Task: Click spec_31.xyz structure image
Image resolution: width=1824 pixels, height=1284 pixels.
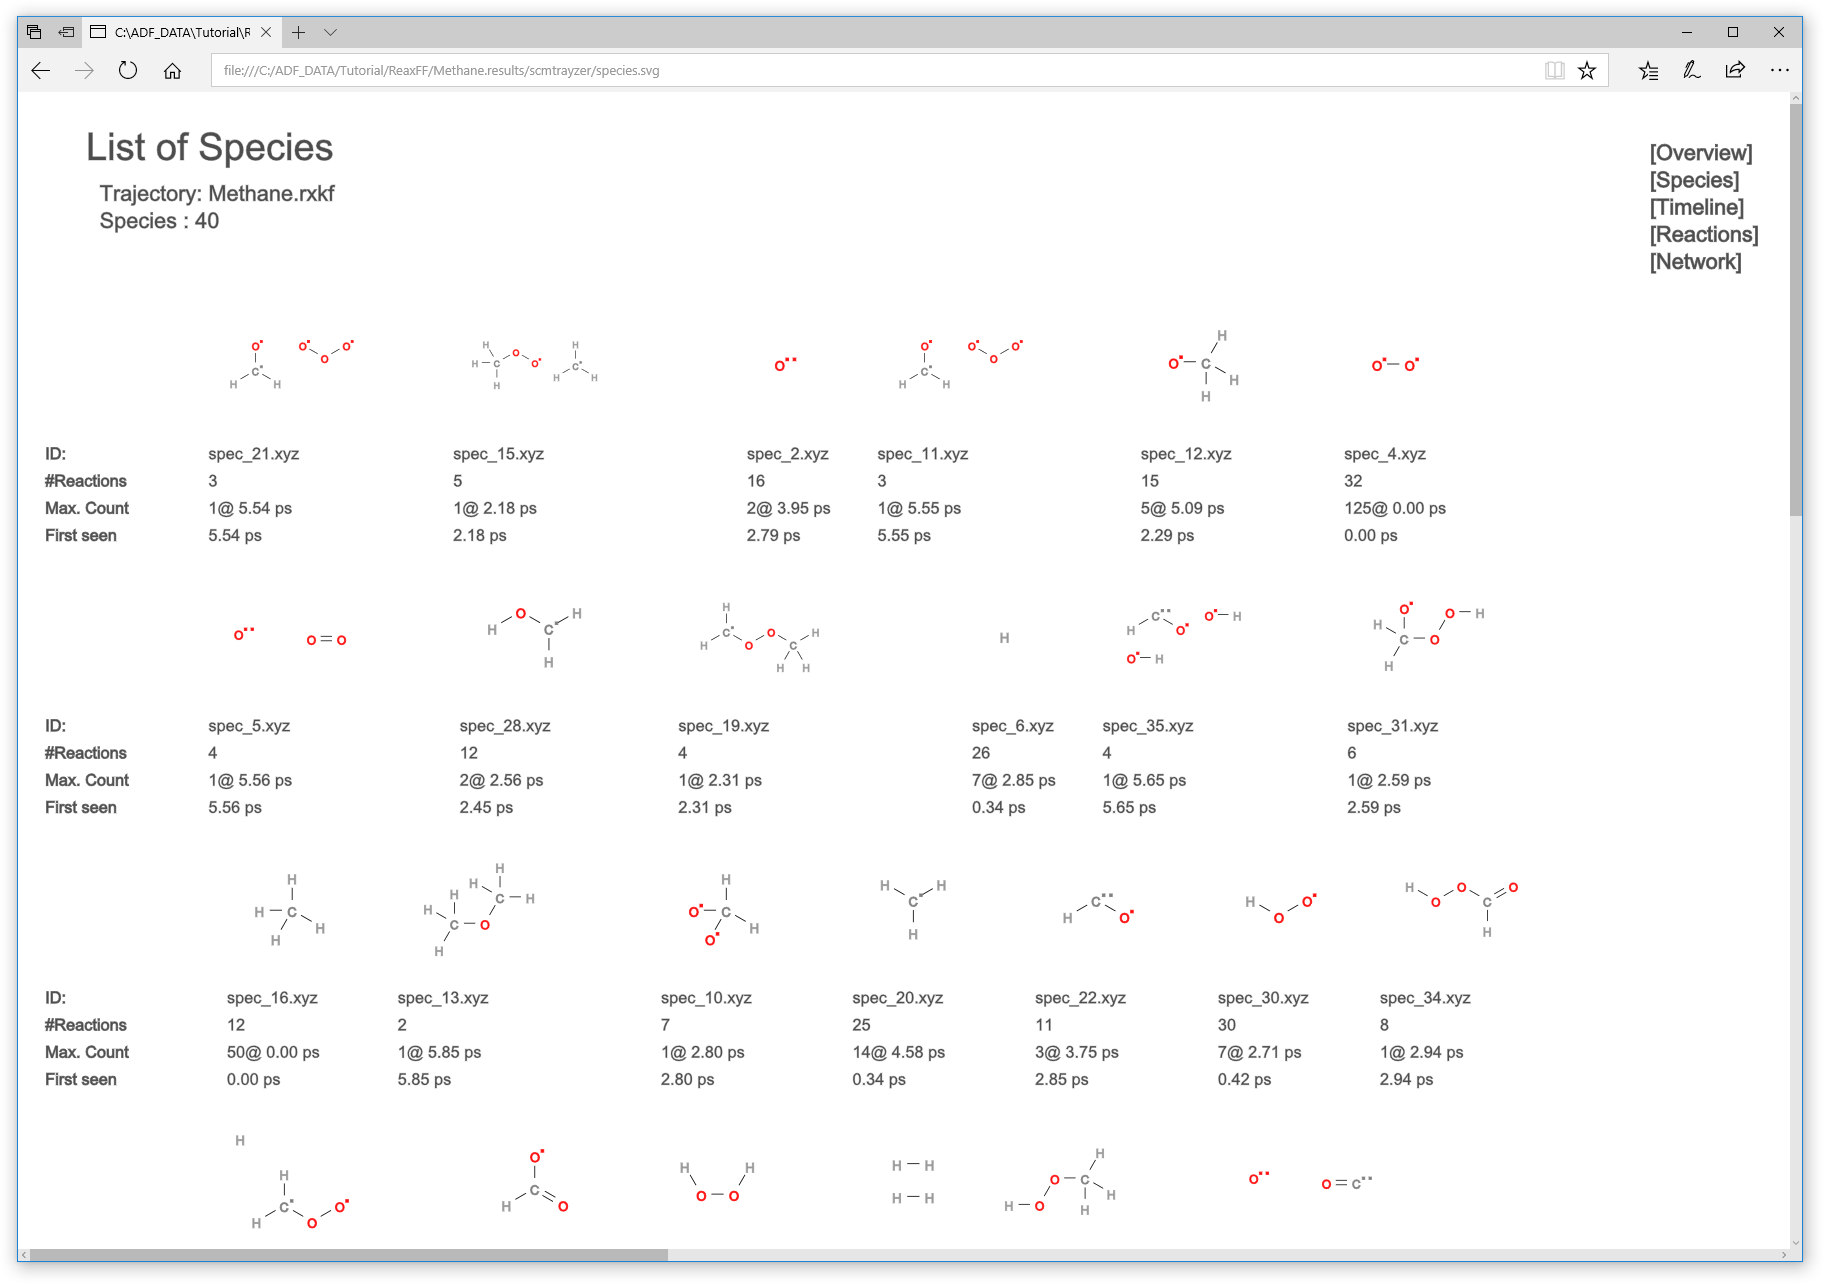Action: click(1428, 637)
